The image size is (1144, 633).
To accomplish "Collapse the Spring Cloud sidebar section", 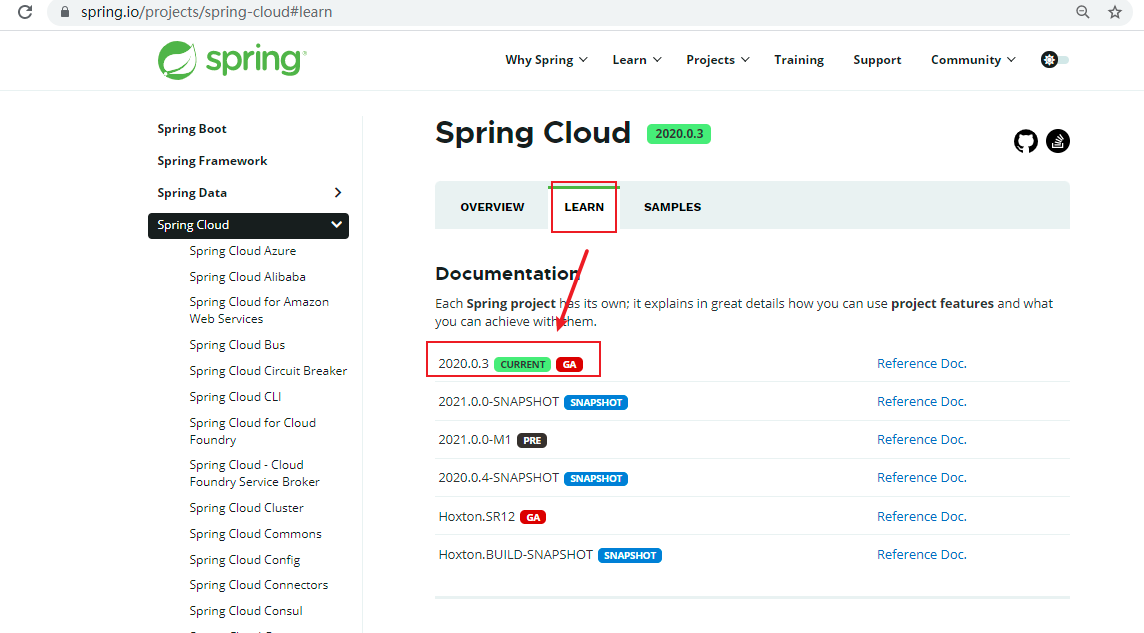I will (x=336, y=225).
